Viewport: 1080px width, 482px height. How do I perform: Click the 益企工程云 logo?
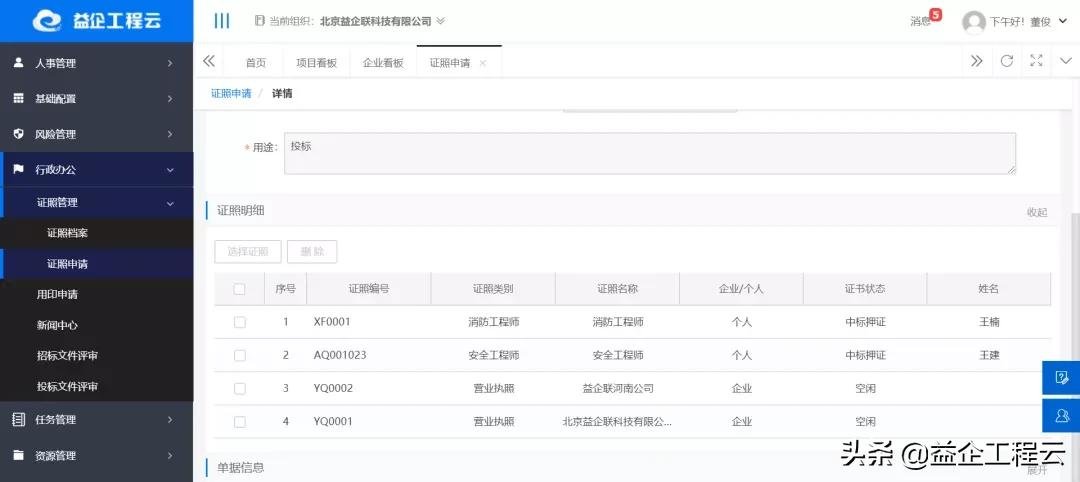click(96, 20)
